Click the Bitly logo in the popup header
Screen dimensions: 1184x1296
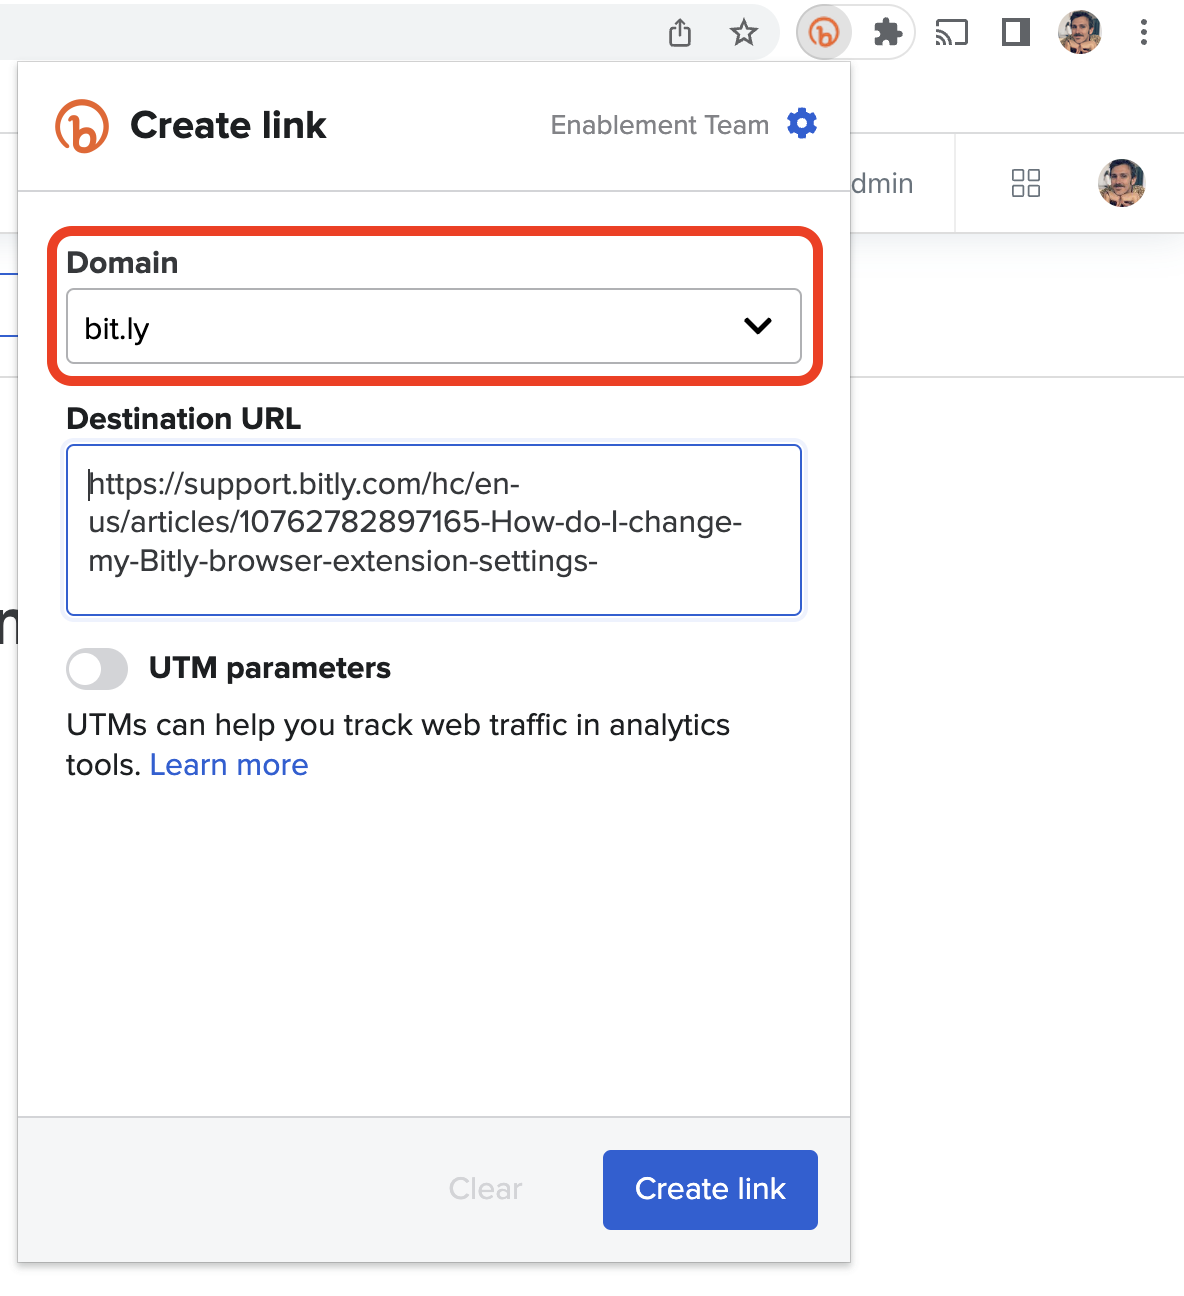(x=84, y=125)
